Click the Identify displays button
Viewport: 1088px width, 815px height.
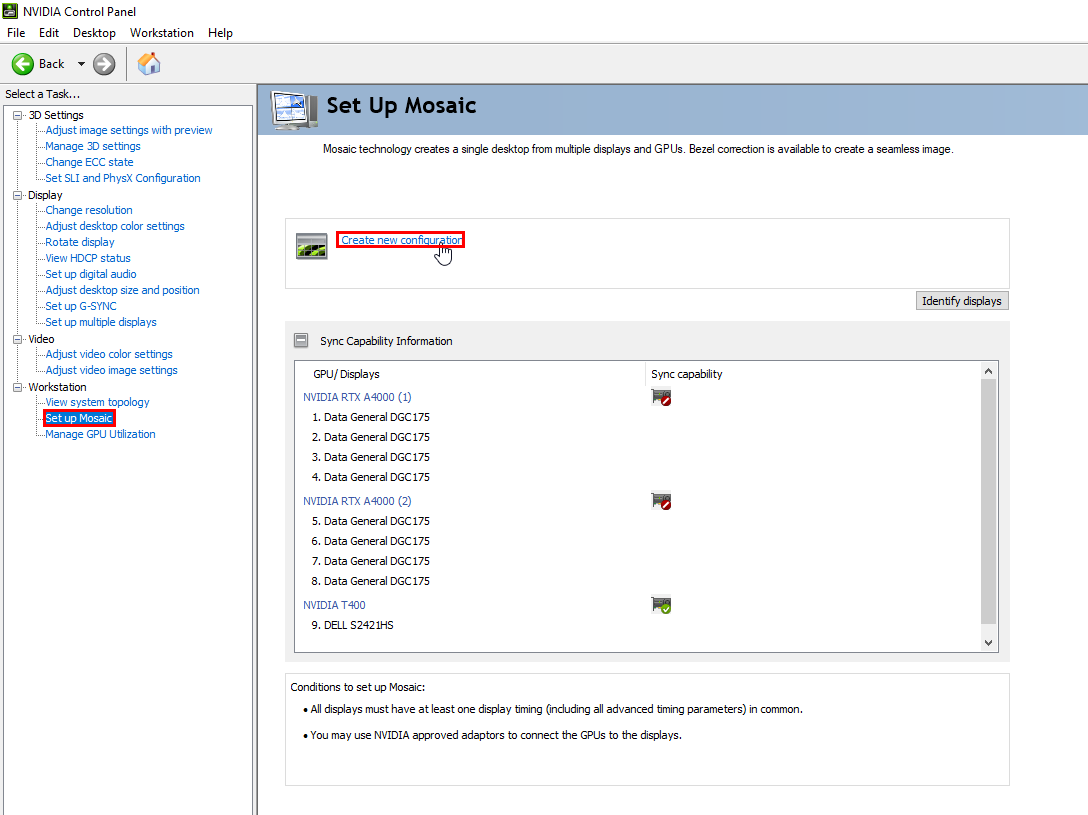click(962, 301)
